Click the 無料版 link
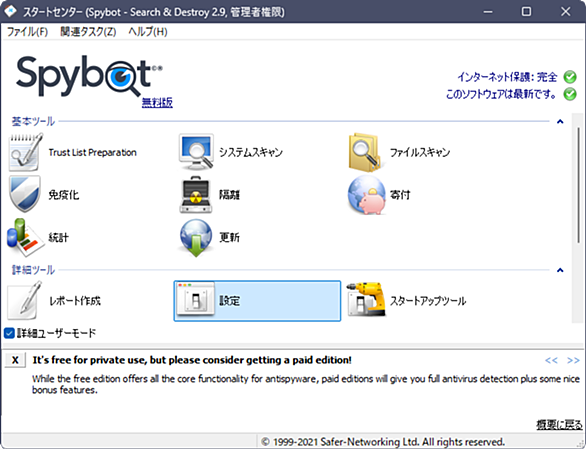The width and height of the screenshot is (586, 449). pos(157,102)
